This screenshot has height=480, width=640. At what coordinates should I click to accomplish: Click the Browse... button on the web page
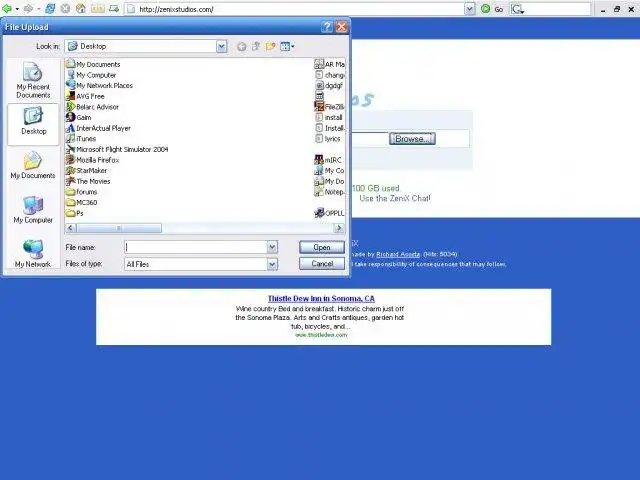tap(412, 139)
